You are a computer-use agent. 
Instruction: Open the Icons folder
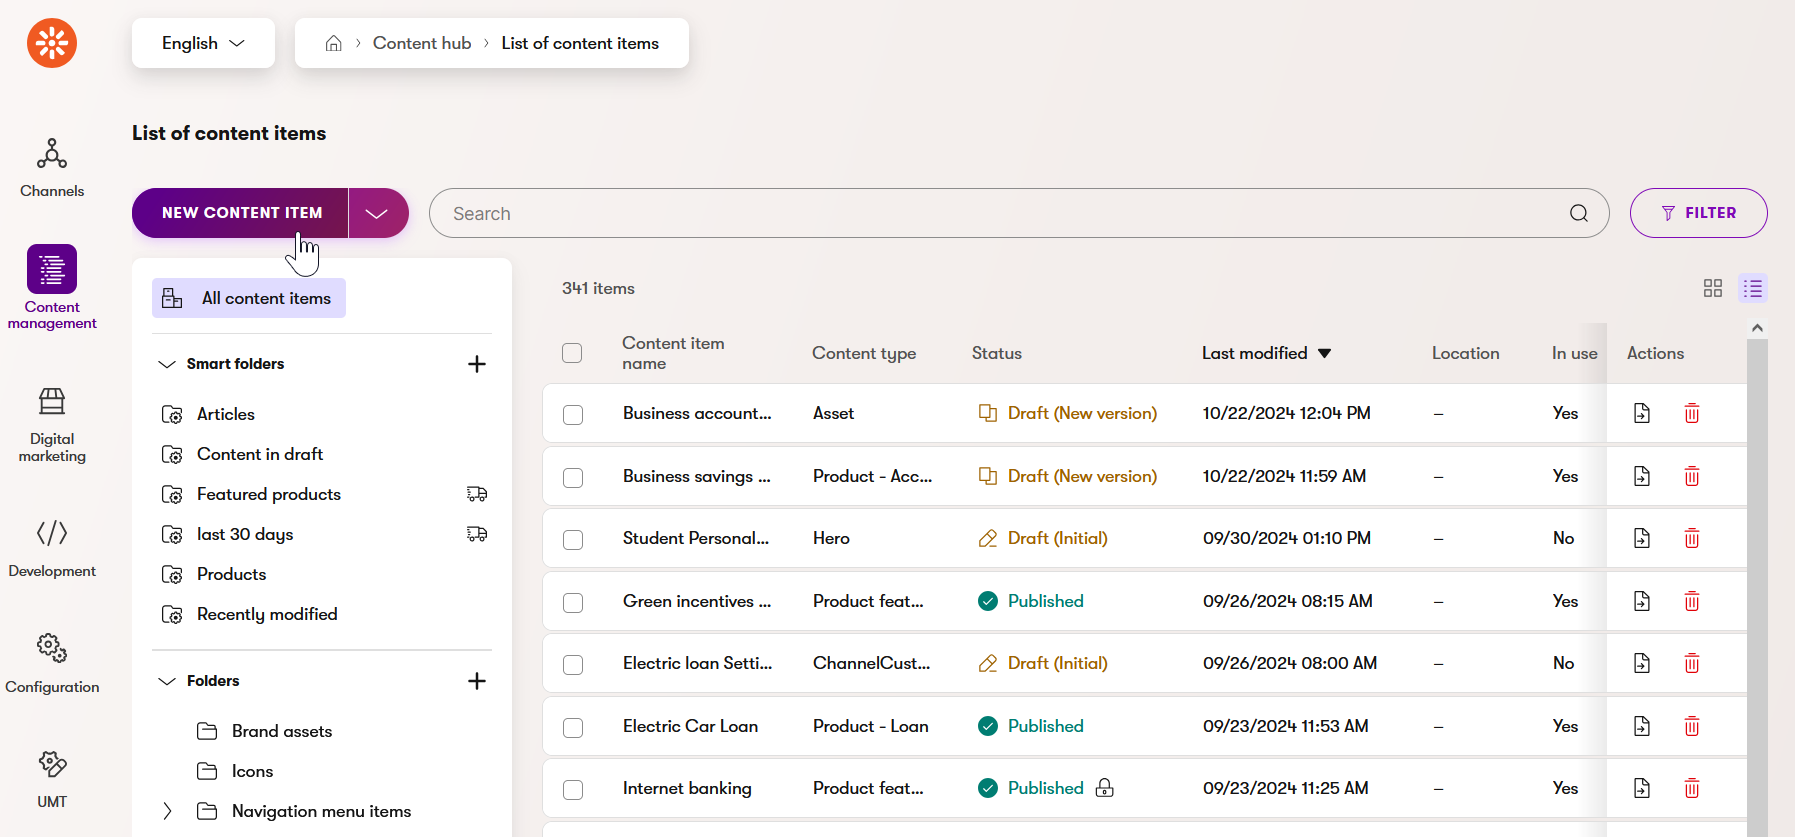(x=252, y=771)
